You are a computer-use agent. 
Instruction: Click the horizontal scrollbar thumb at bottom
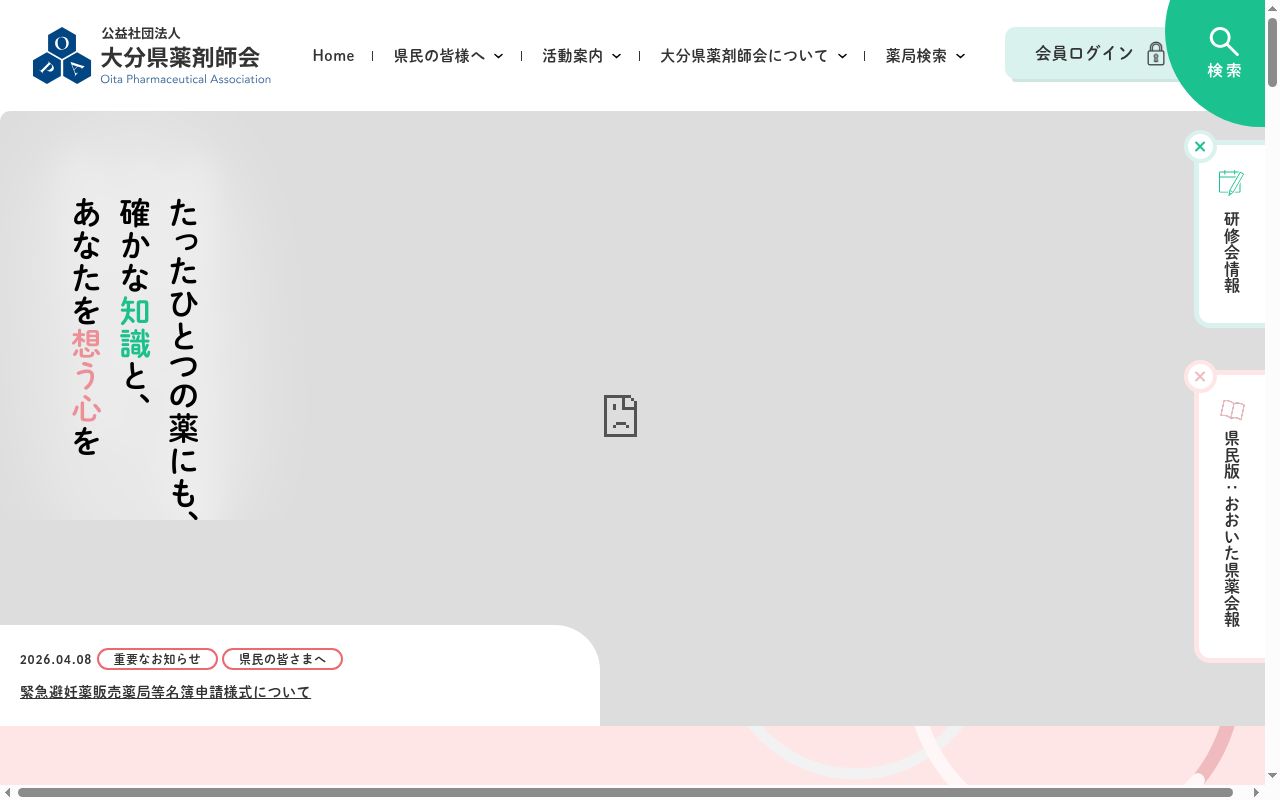tap(625, 792)
